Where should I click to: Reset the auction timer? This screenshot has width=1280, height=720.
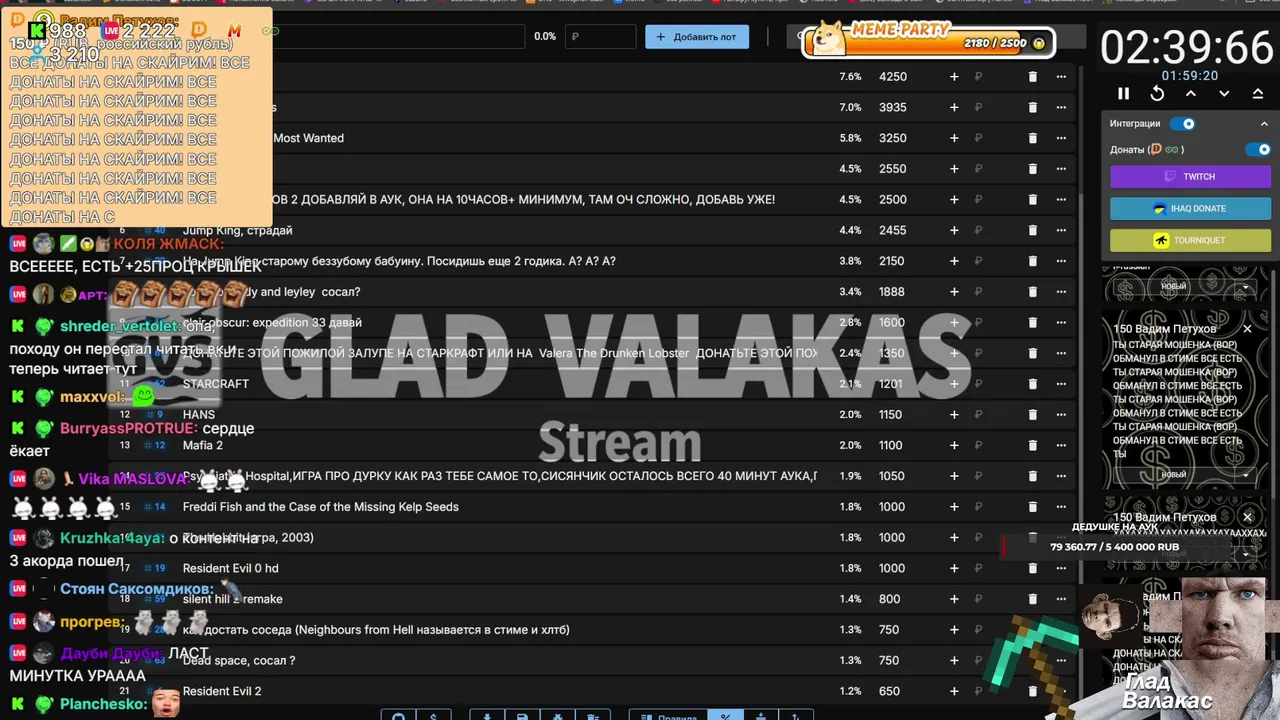pos(1157,93)
